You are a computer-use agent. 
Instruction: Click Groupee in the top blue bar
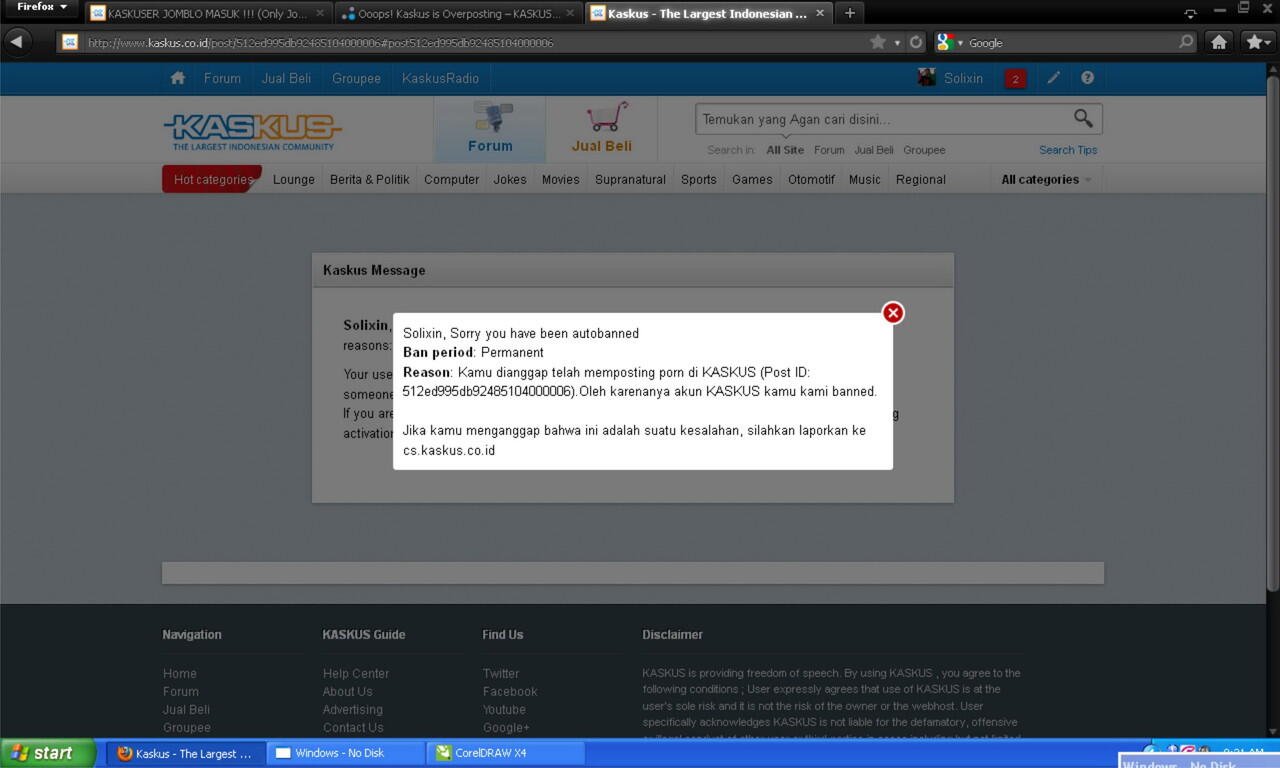click(x=356, y=78)
